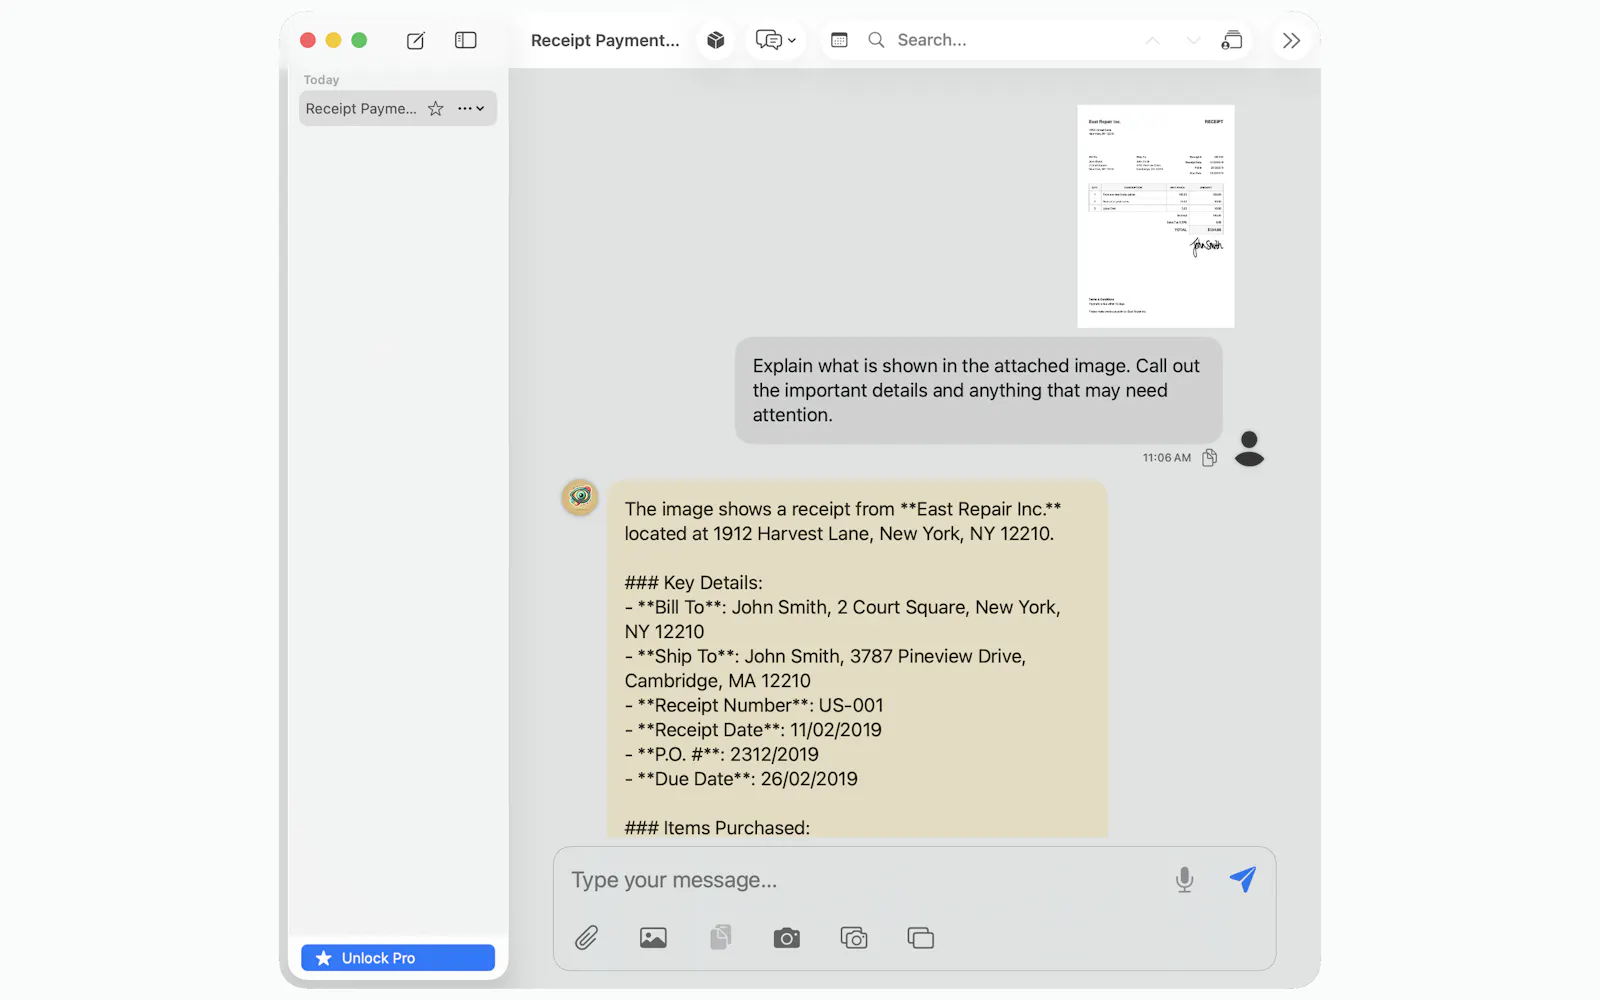This screenshot has height=1000, width=1600.
Task: Select the Receipt Payme... conversation in sidebar
Action: coord(398,109)
